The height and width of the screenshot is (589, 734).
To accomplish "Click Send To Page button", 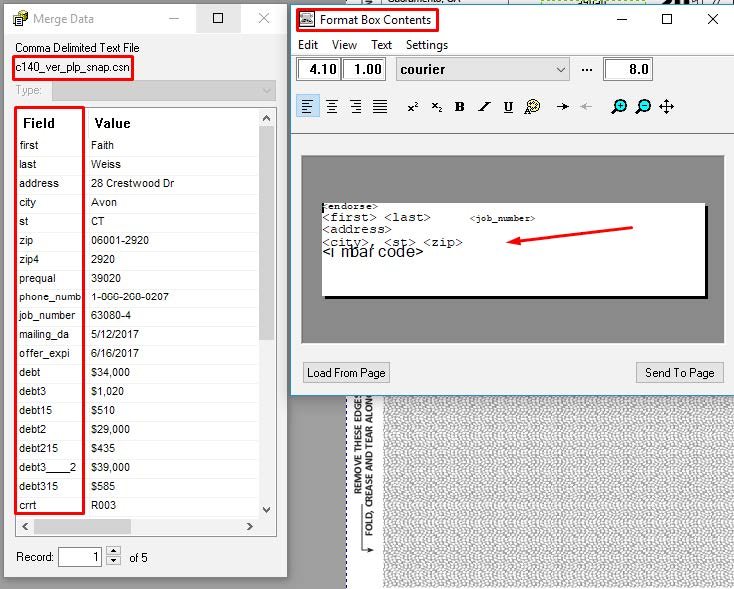I will (680, 373).
